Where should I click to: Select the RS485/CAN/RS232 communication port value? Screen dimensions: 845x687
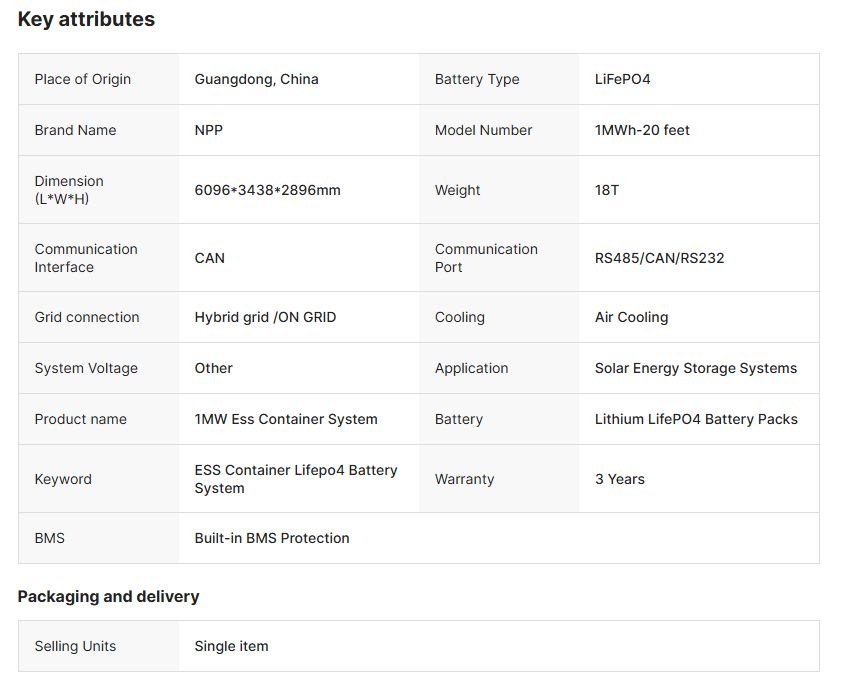(659, 258)
